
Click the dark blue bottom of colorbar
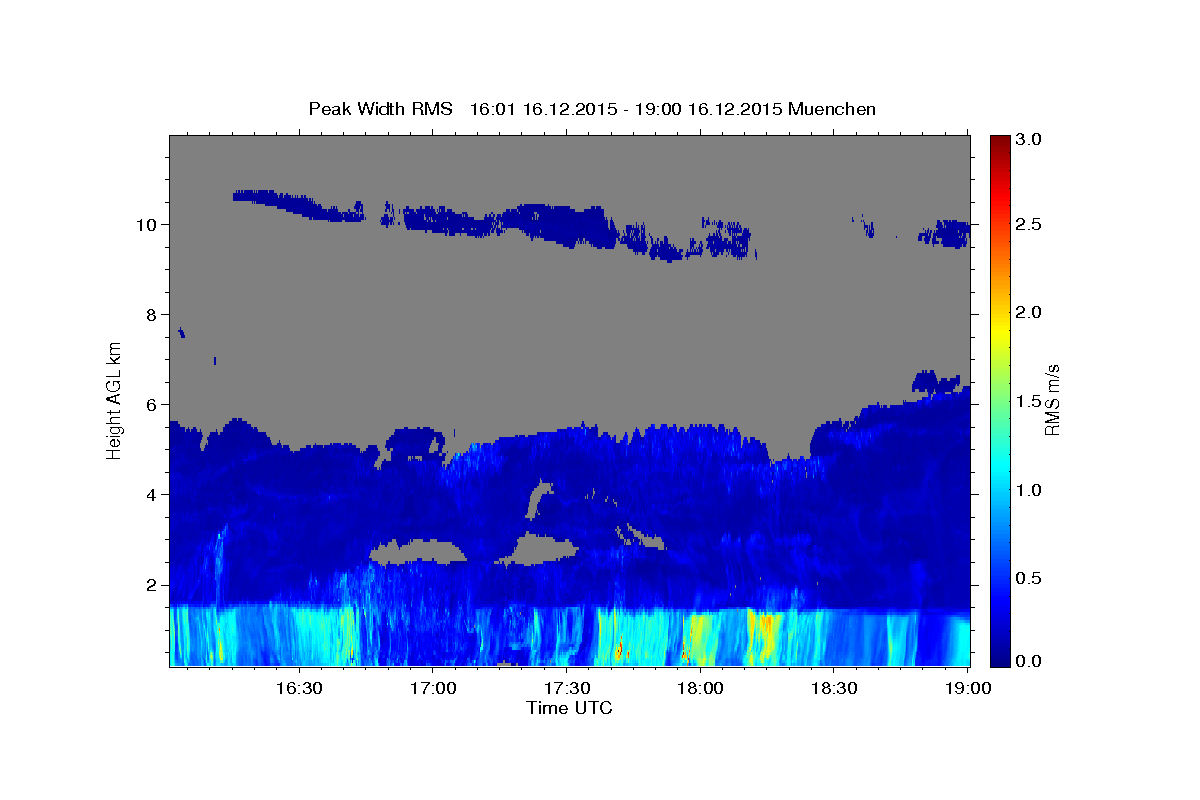click(x=999, y=659)
